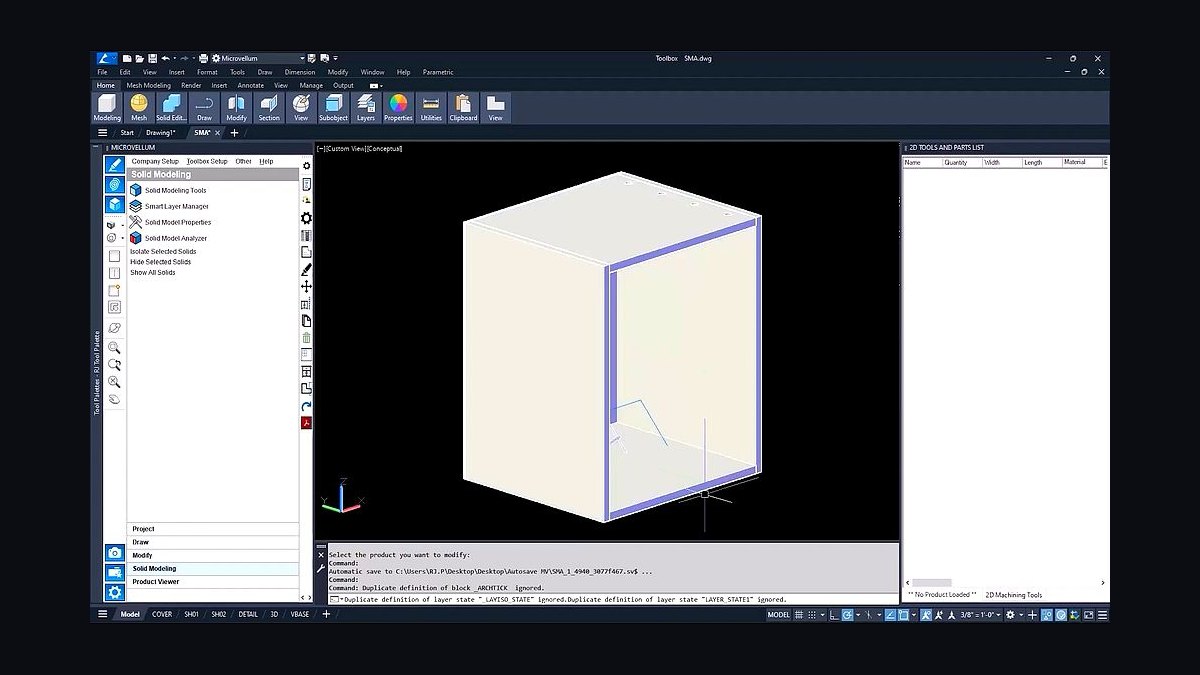Viewport: 1200px width, 675px height.
Task: Open the Dimension menu
Action: click(x=300, y=72)
